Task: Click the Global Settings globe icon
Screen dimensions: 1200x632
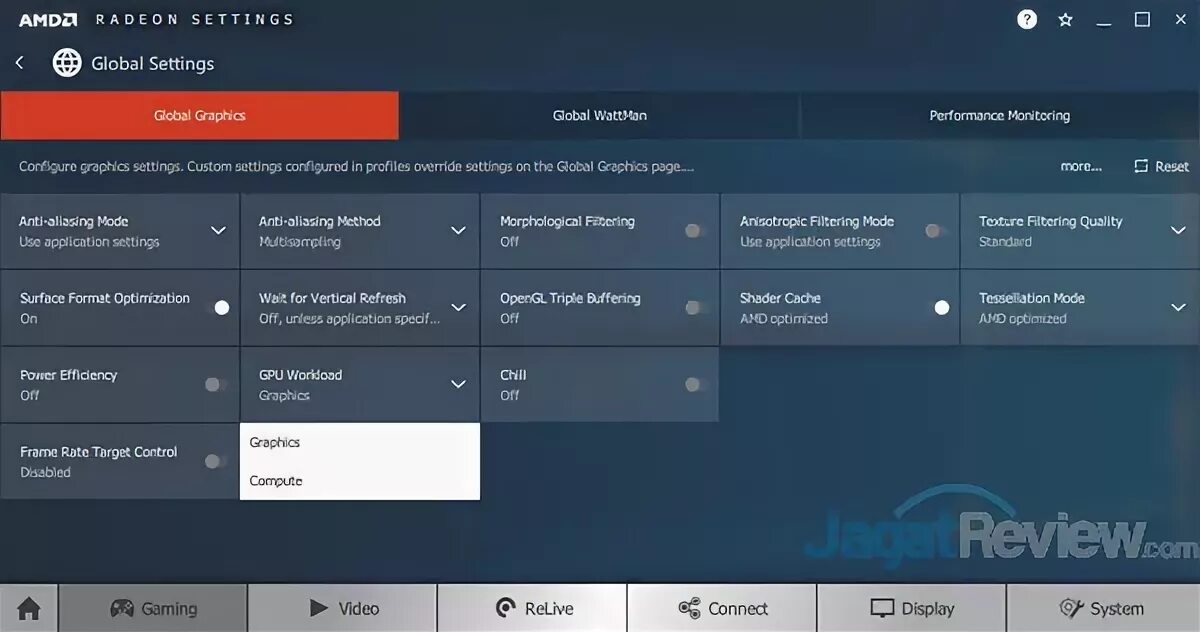Action: pos(67,63)
